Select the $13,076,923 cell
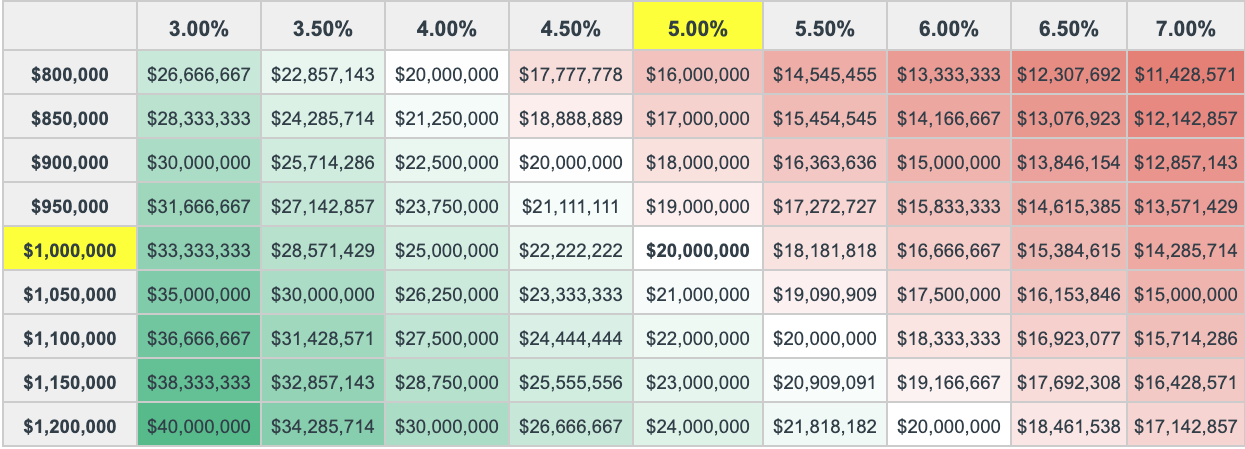Image resolution: width=1245 pixels, height=449 pixels. (x=1068, y=118)
